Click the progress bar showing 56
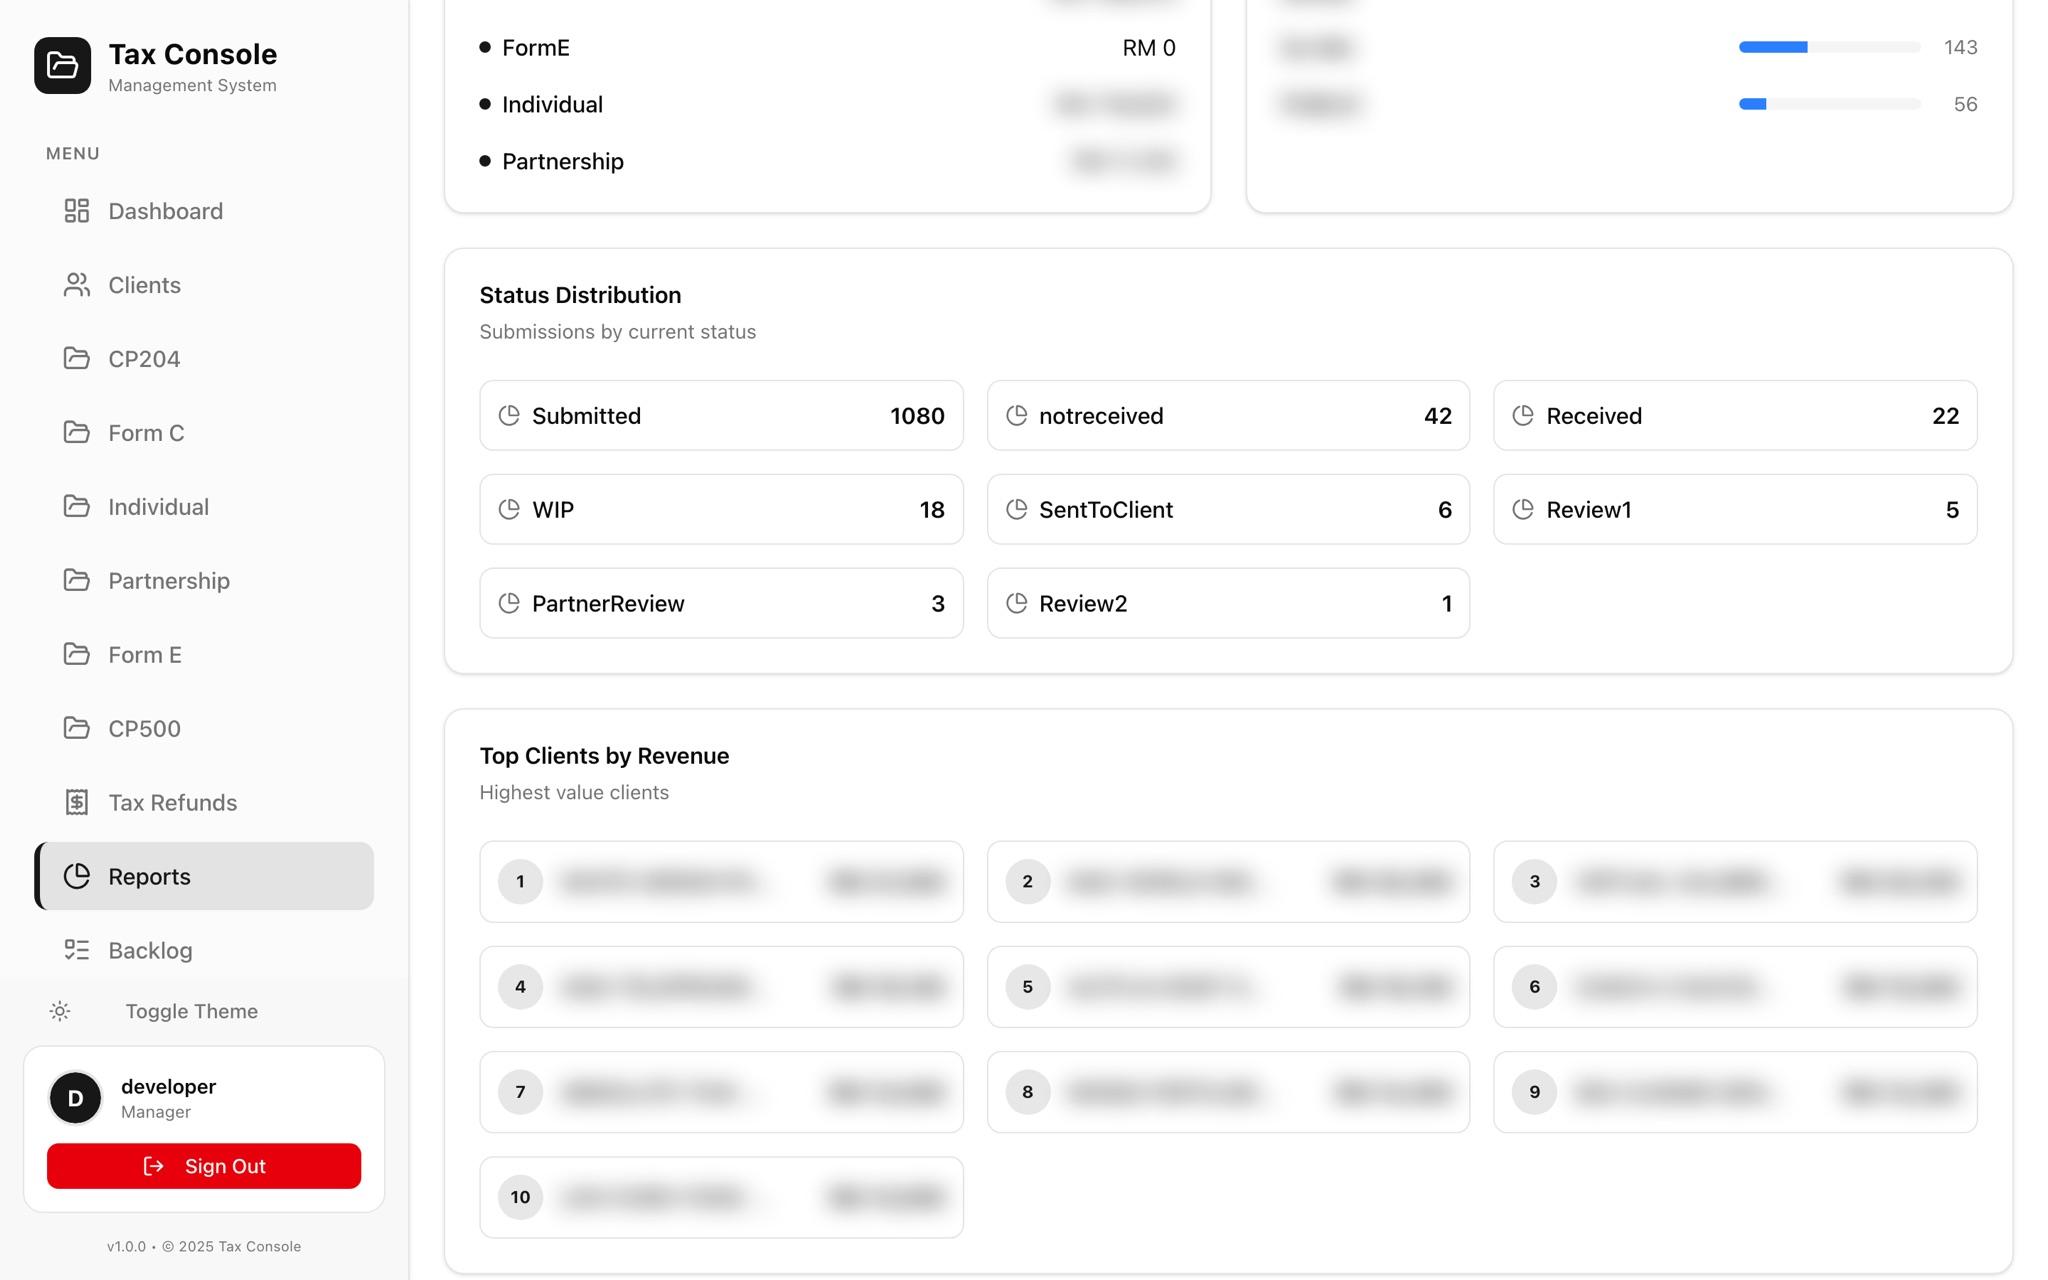The height and width of the screenshot is (1280, 2048). (x=1829, y=104)
